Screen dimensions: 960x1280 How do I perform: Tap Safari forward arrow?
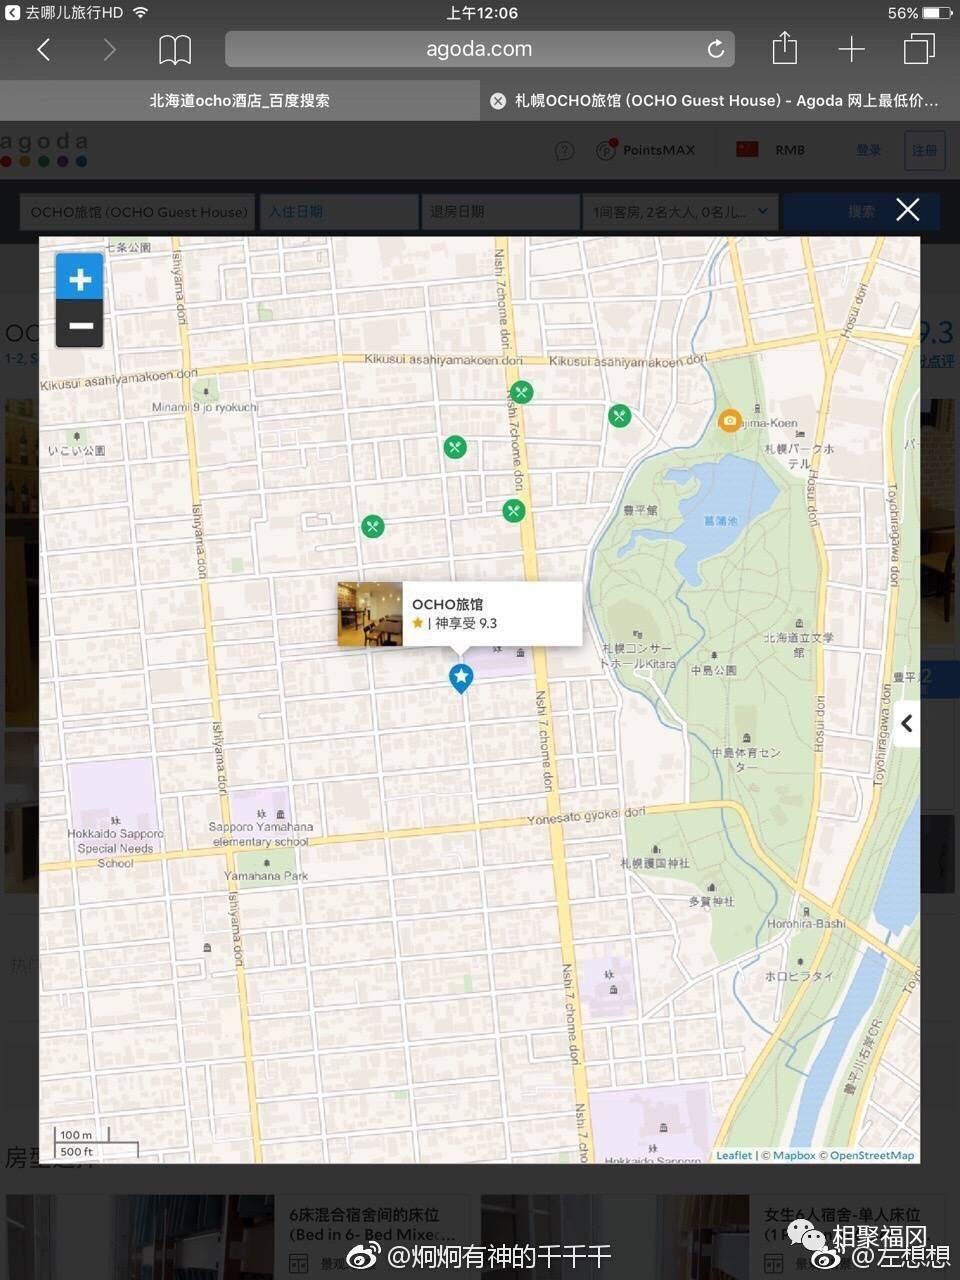[109, 49]
